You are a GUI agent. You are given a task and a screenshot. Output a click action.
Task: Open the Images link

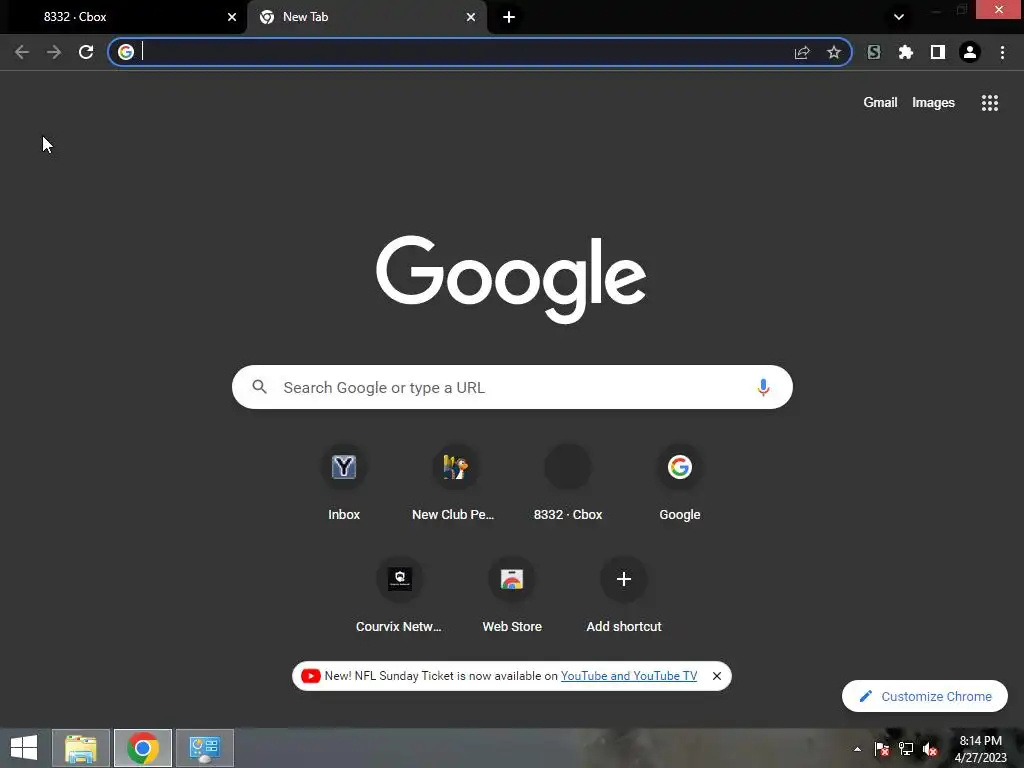[933, 103]
